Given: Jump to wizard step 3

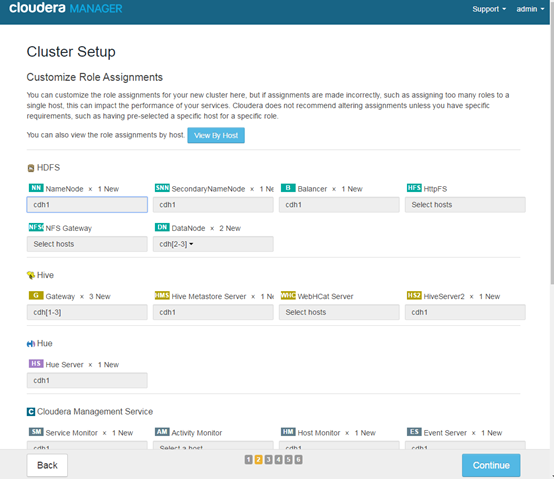Looking at the screenshot, I should click(269, 459).
